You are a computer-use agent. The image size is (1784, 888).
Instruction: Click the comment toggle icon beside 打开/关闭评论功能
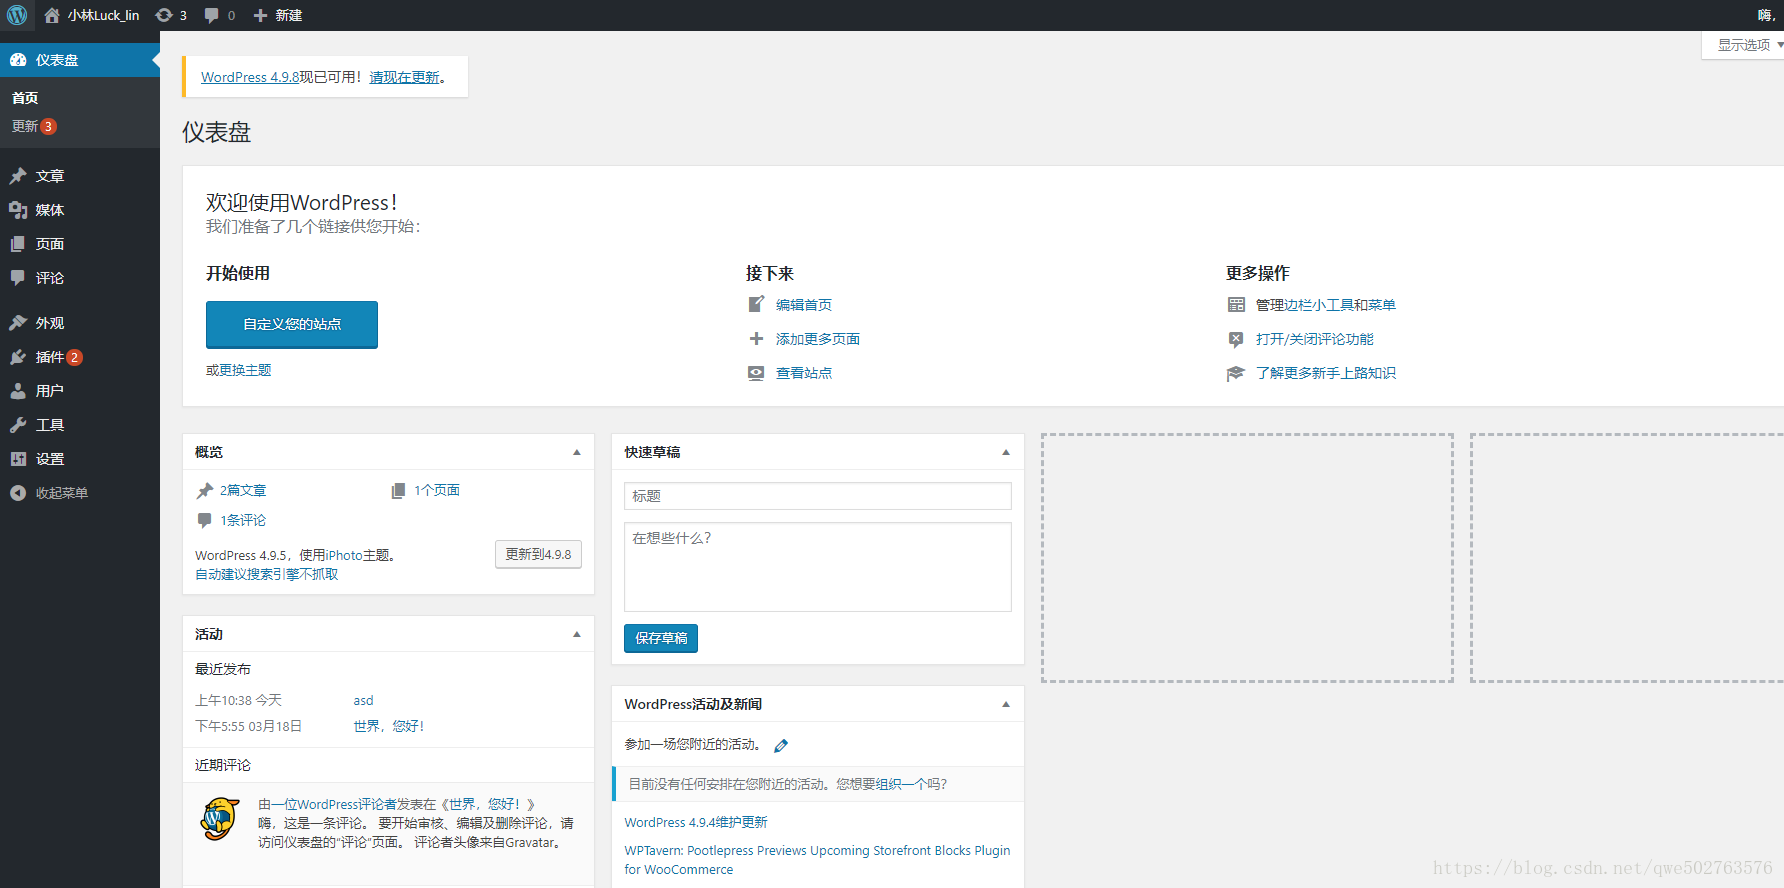[1236, 339]
